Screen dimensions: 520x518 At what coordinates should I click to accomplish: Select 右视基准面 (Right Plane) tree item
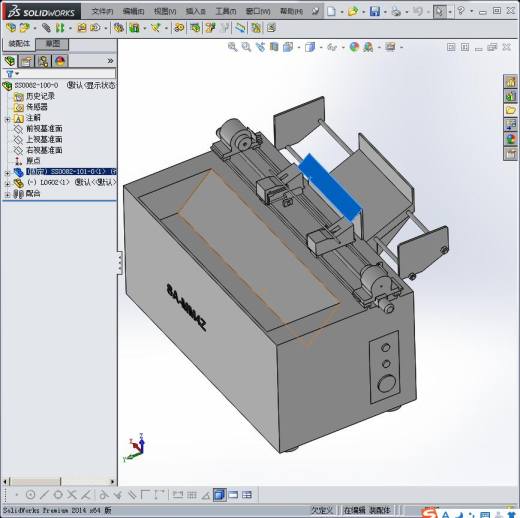(44, 150)
